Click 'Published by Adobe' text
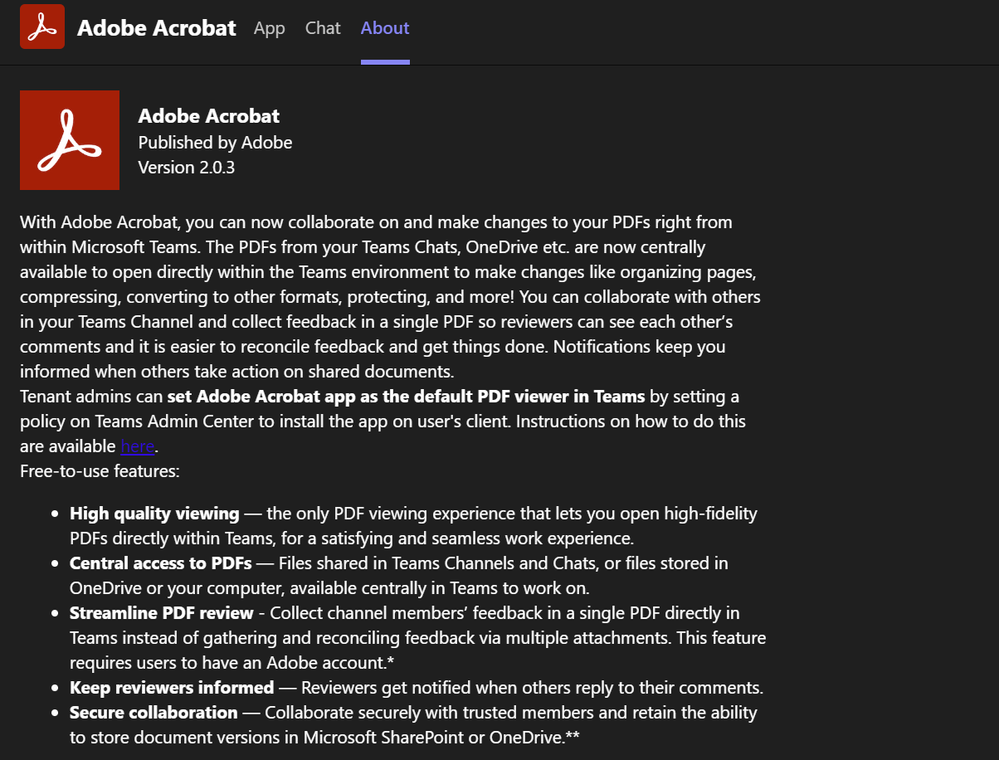Image resolution: width=999 pixels, height=760 pixels. (x=215, y=142)
